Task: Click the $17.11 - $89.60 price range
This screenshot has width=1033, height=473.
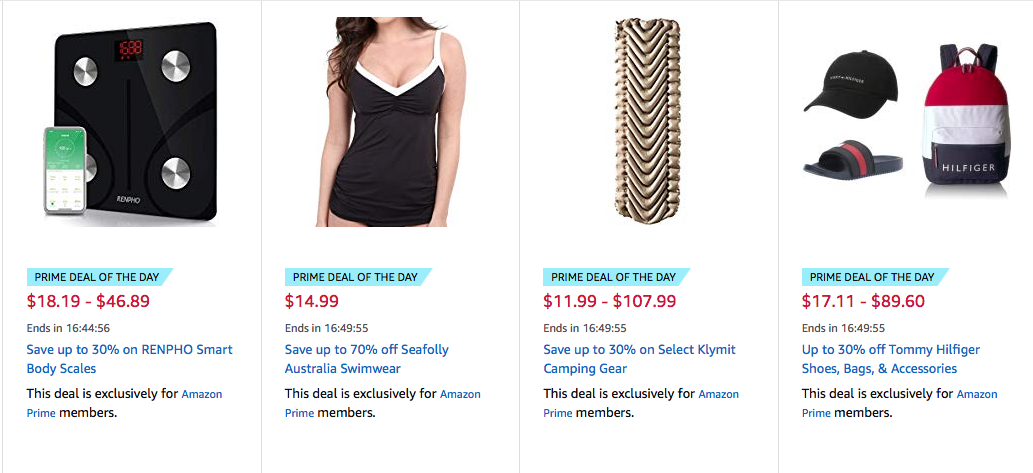Action: pyautogui.click(x=863, y=301)
